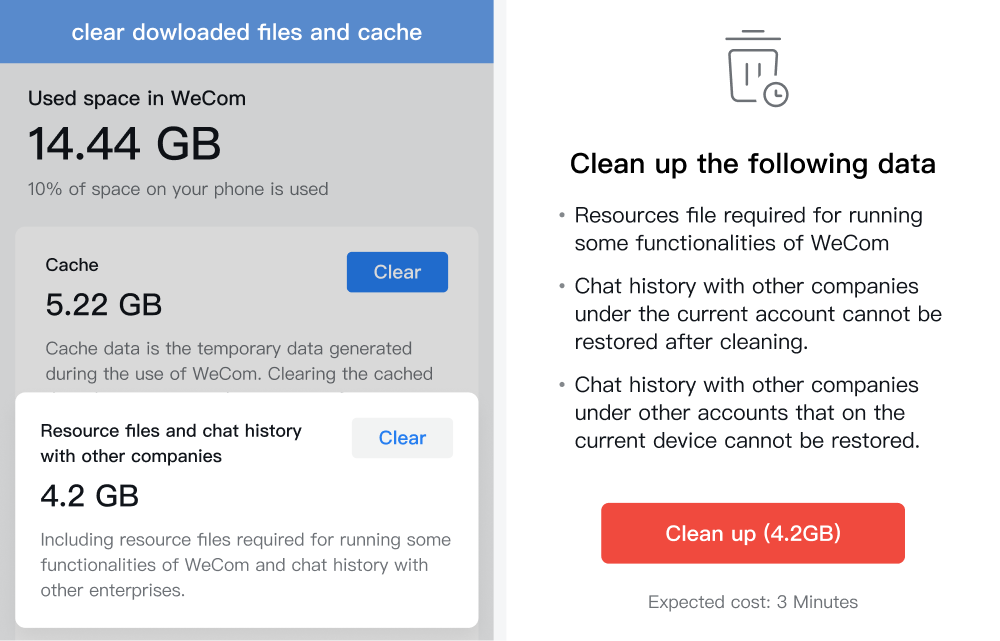Select the Resource files and chat history heading
Image resolution: width=1000 pixels, height=641 pixels.
(171, 443)
